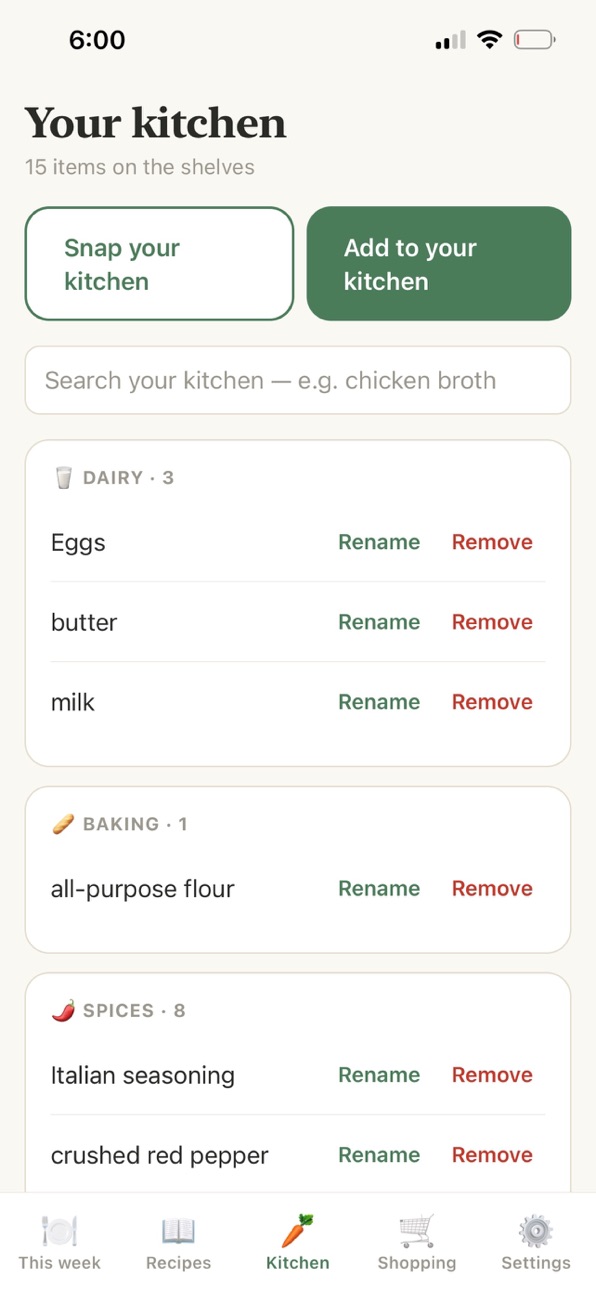The image size is (596, 1290).
Task: Open the This week plate icon
Action: [59, 1230]
